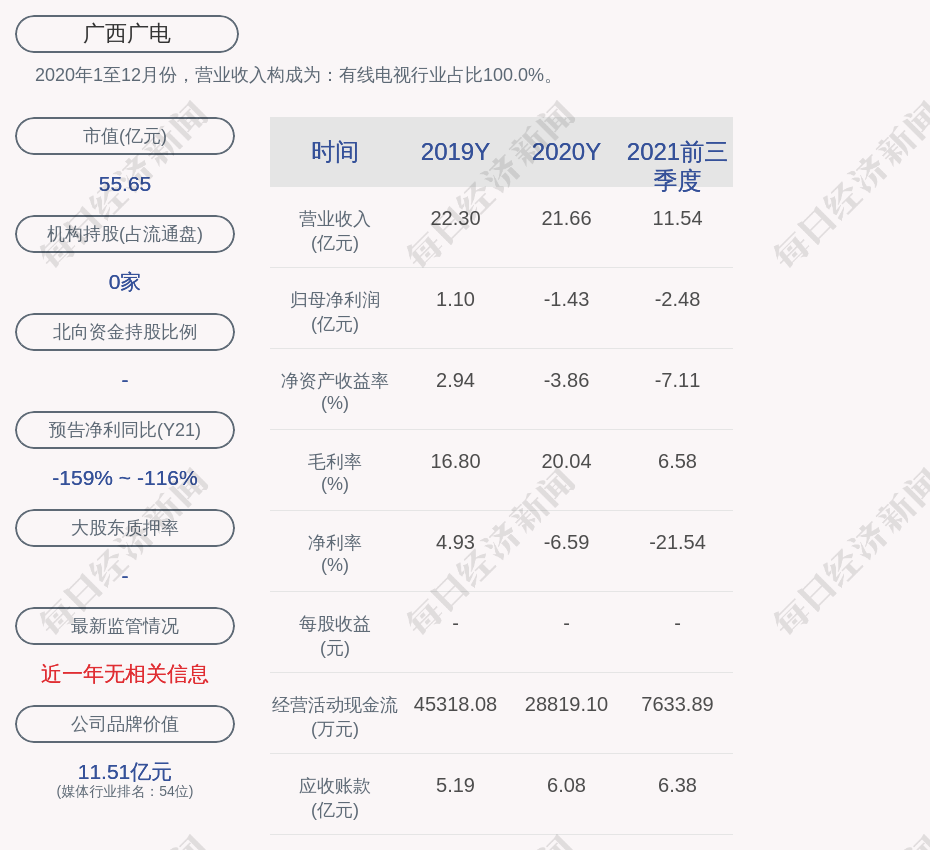The height and width of the screenshot is (850, 930).
Task: Click net margin value 4.93
Action: coord(456,542)
